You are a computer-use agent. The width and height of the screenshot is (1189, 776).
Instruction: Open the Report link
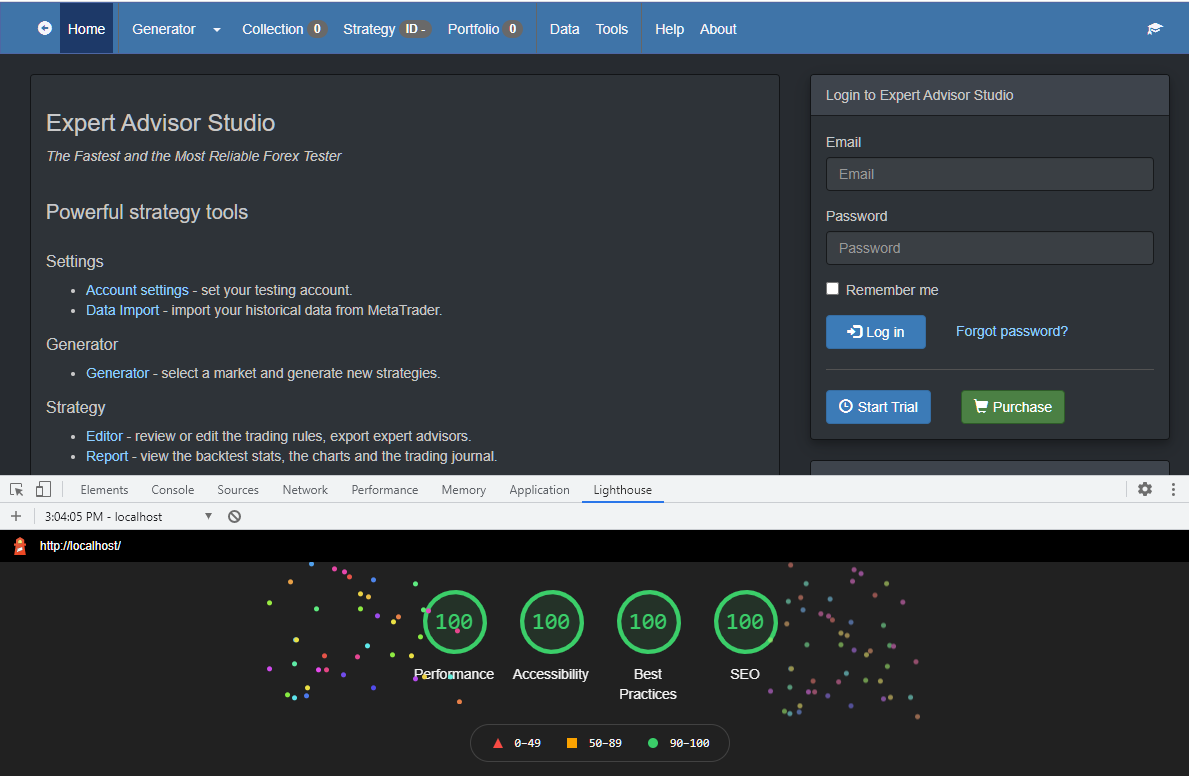tap(107, 456)
